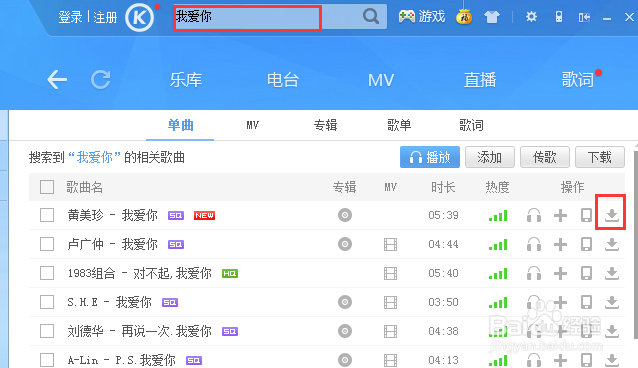Select the 单曲 results tab
Viewport: 638px width, 368px height.
pos(180,125)
